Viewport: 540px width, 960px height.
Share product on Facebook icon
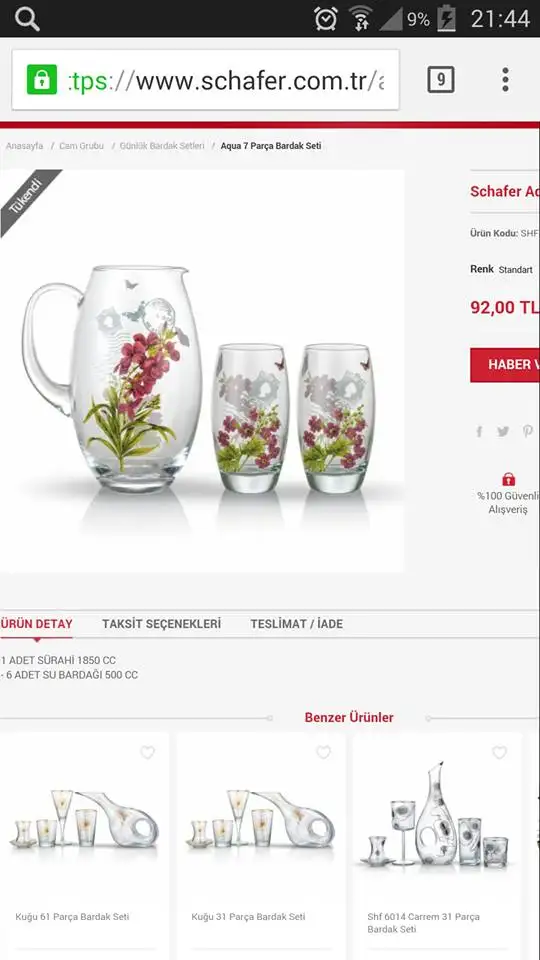click(479, 432)
